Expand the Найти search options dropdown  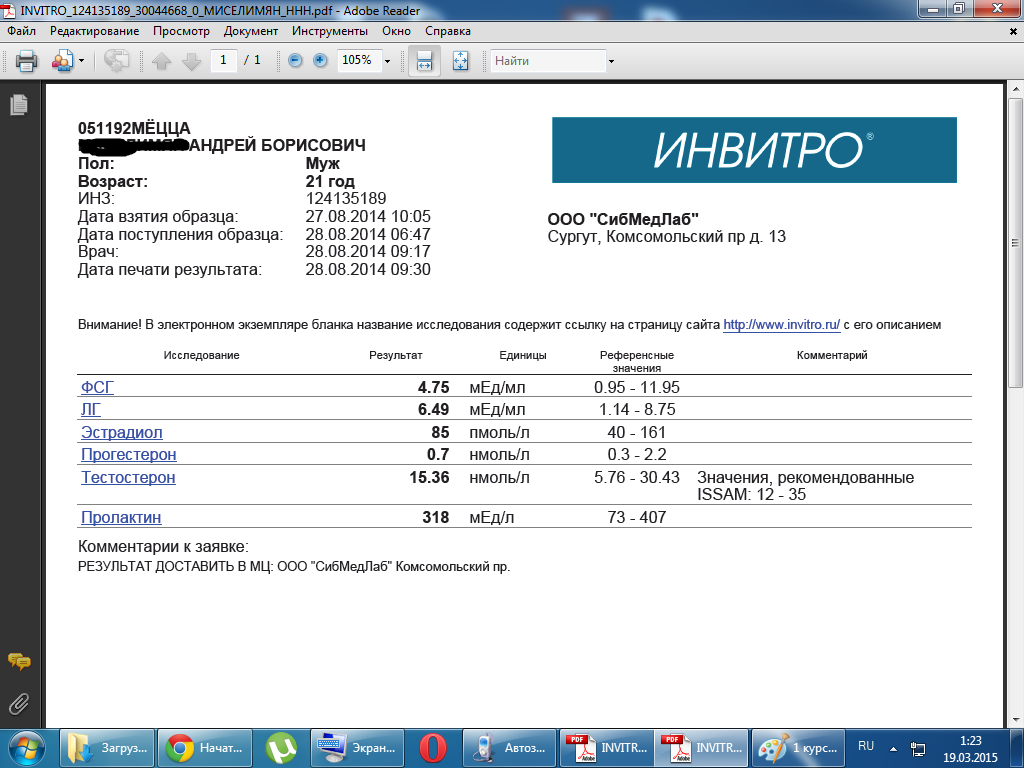[x=611, y=61]
